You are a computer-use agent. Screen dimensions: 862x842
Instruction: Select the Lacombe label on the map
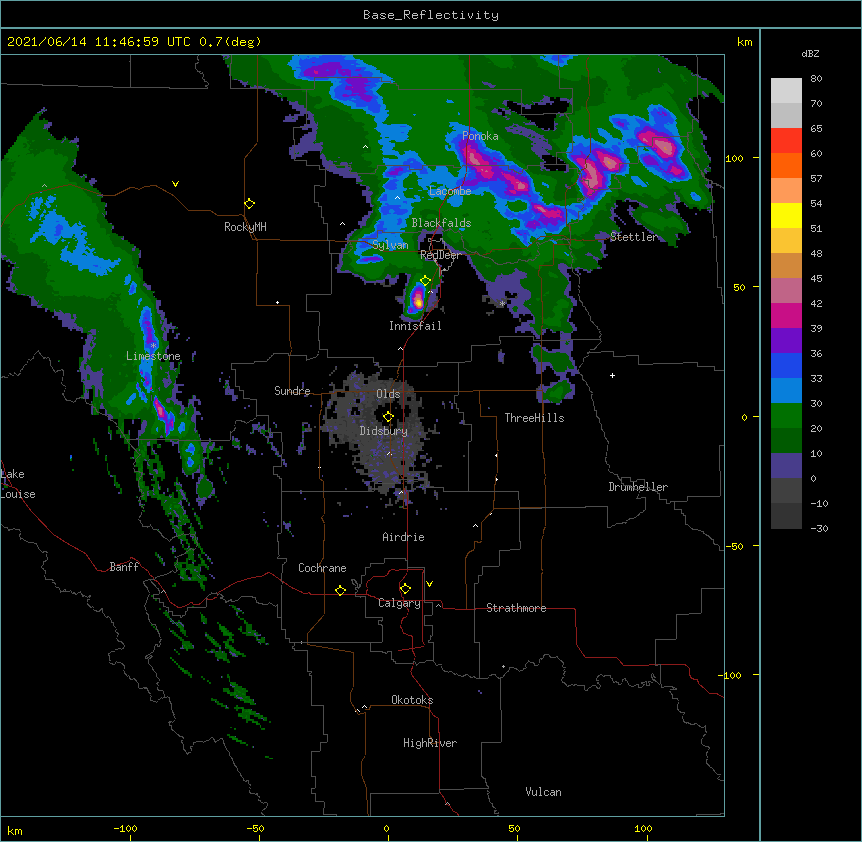click(450, 191)
